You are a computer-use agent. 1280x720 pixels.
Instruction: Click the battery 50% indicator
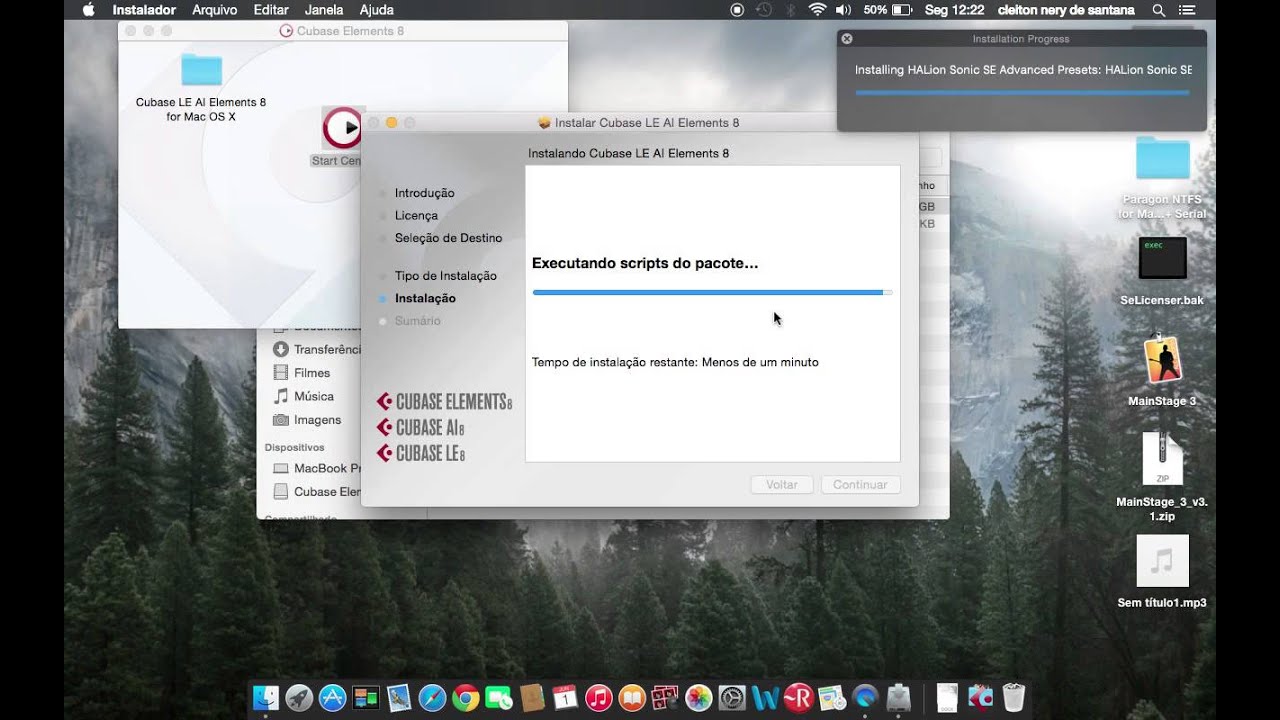(x=888, y=10)
